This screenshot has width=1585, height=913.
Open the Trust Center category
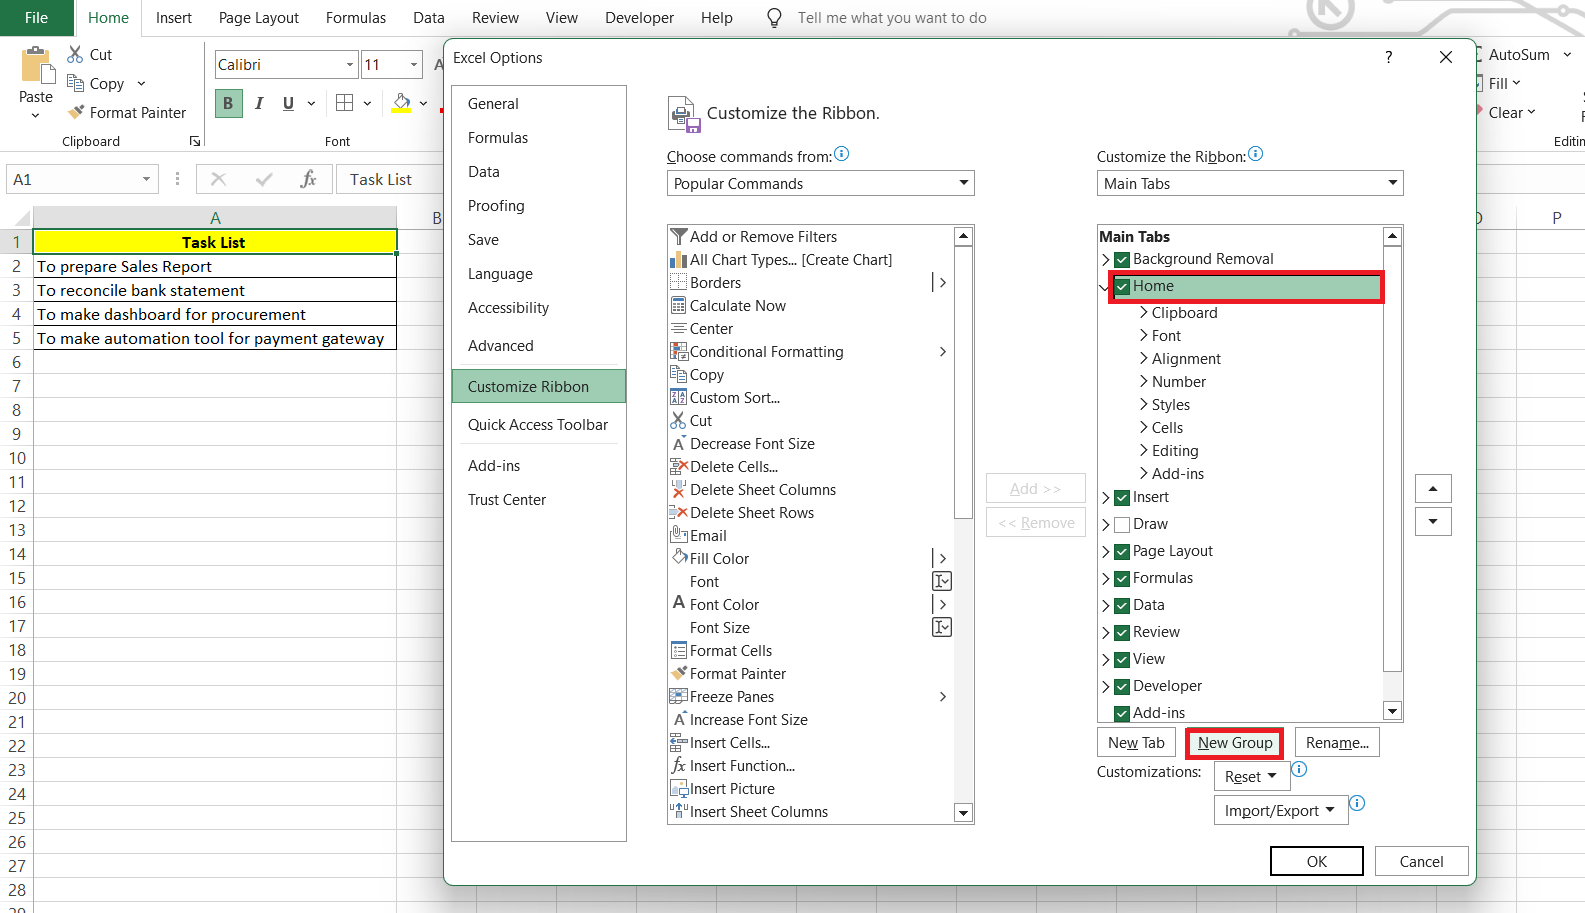click(539, 500)
